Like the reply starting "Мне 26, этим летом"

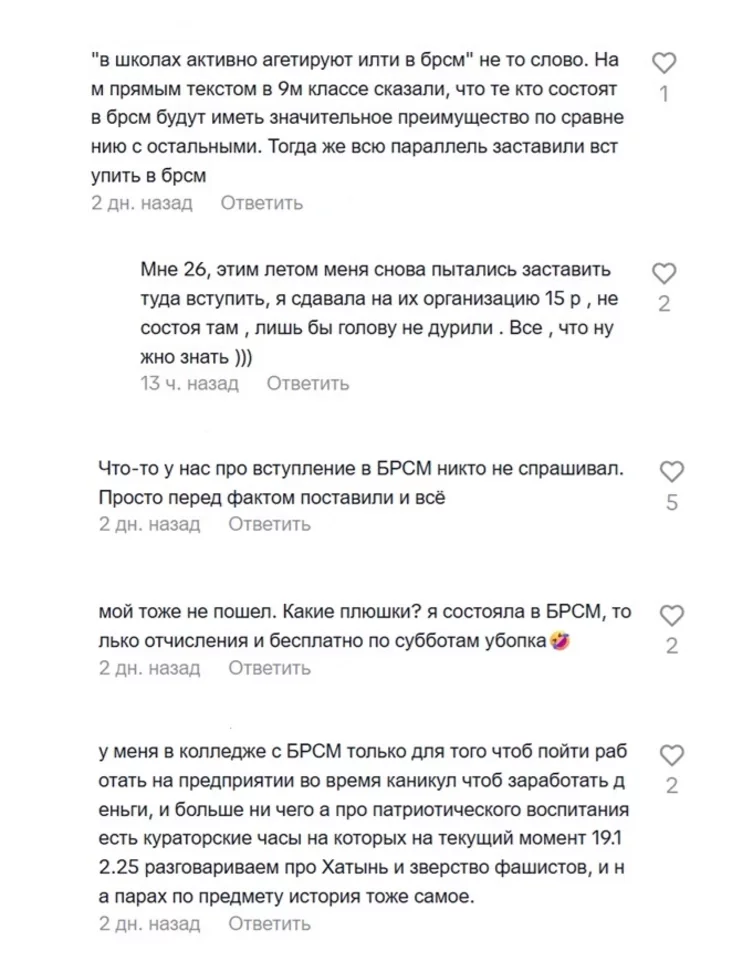pos(664,273)
